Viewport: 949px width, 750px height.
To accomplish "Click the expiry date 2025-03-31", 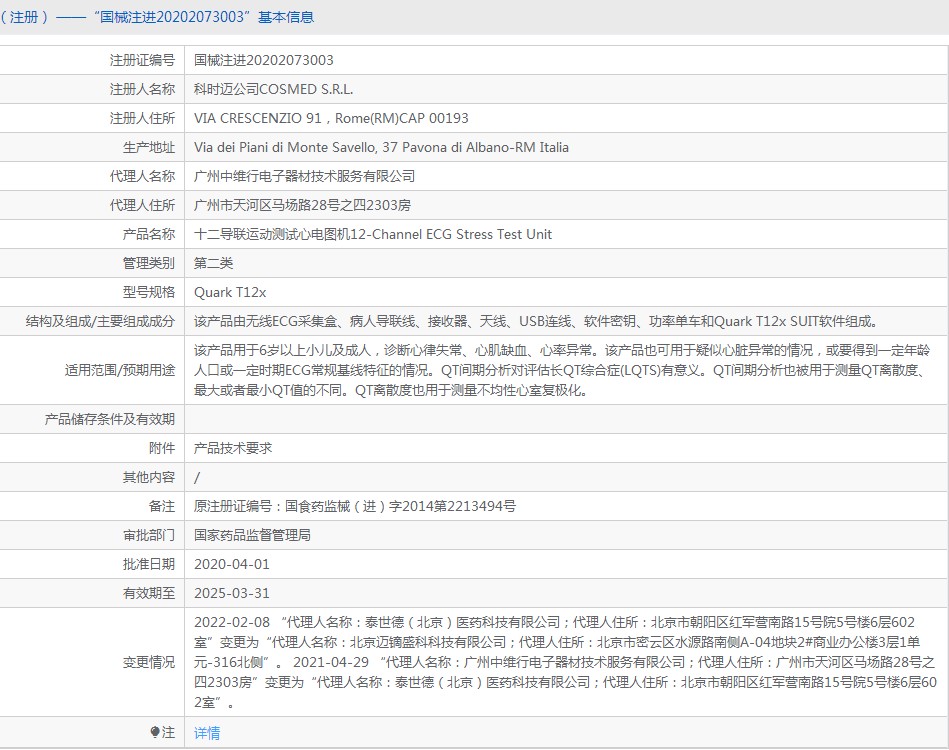I will [x=232, y=593].
